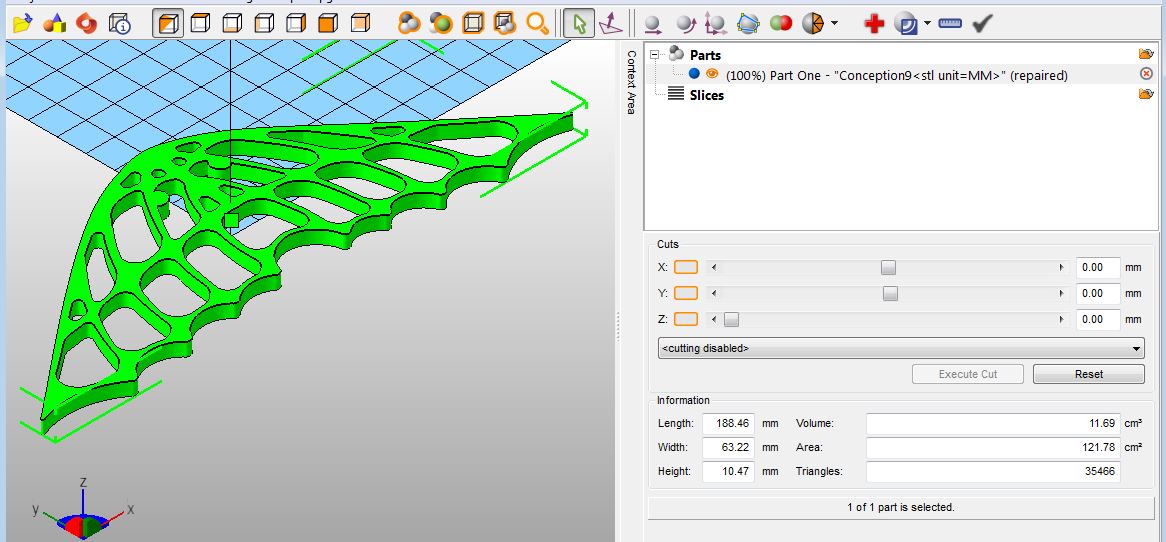Open the ruler measurement tool
This screenshot has width=1166, height=542.
(x=950, y=24)
